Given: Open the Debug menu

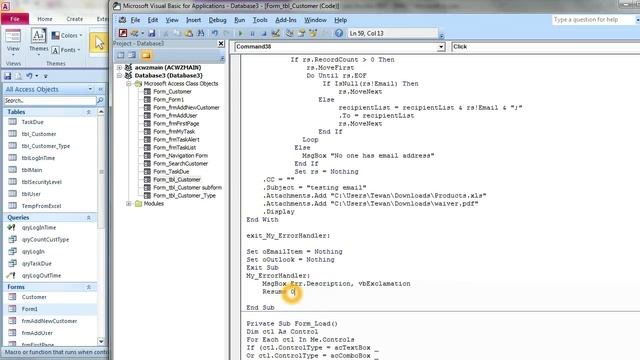Looking at the screenshot, I should point(217,20).
